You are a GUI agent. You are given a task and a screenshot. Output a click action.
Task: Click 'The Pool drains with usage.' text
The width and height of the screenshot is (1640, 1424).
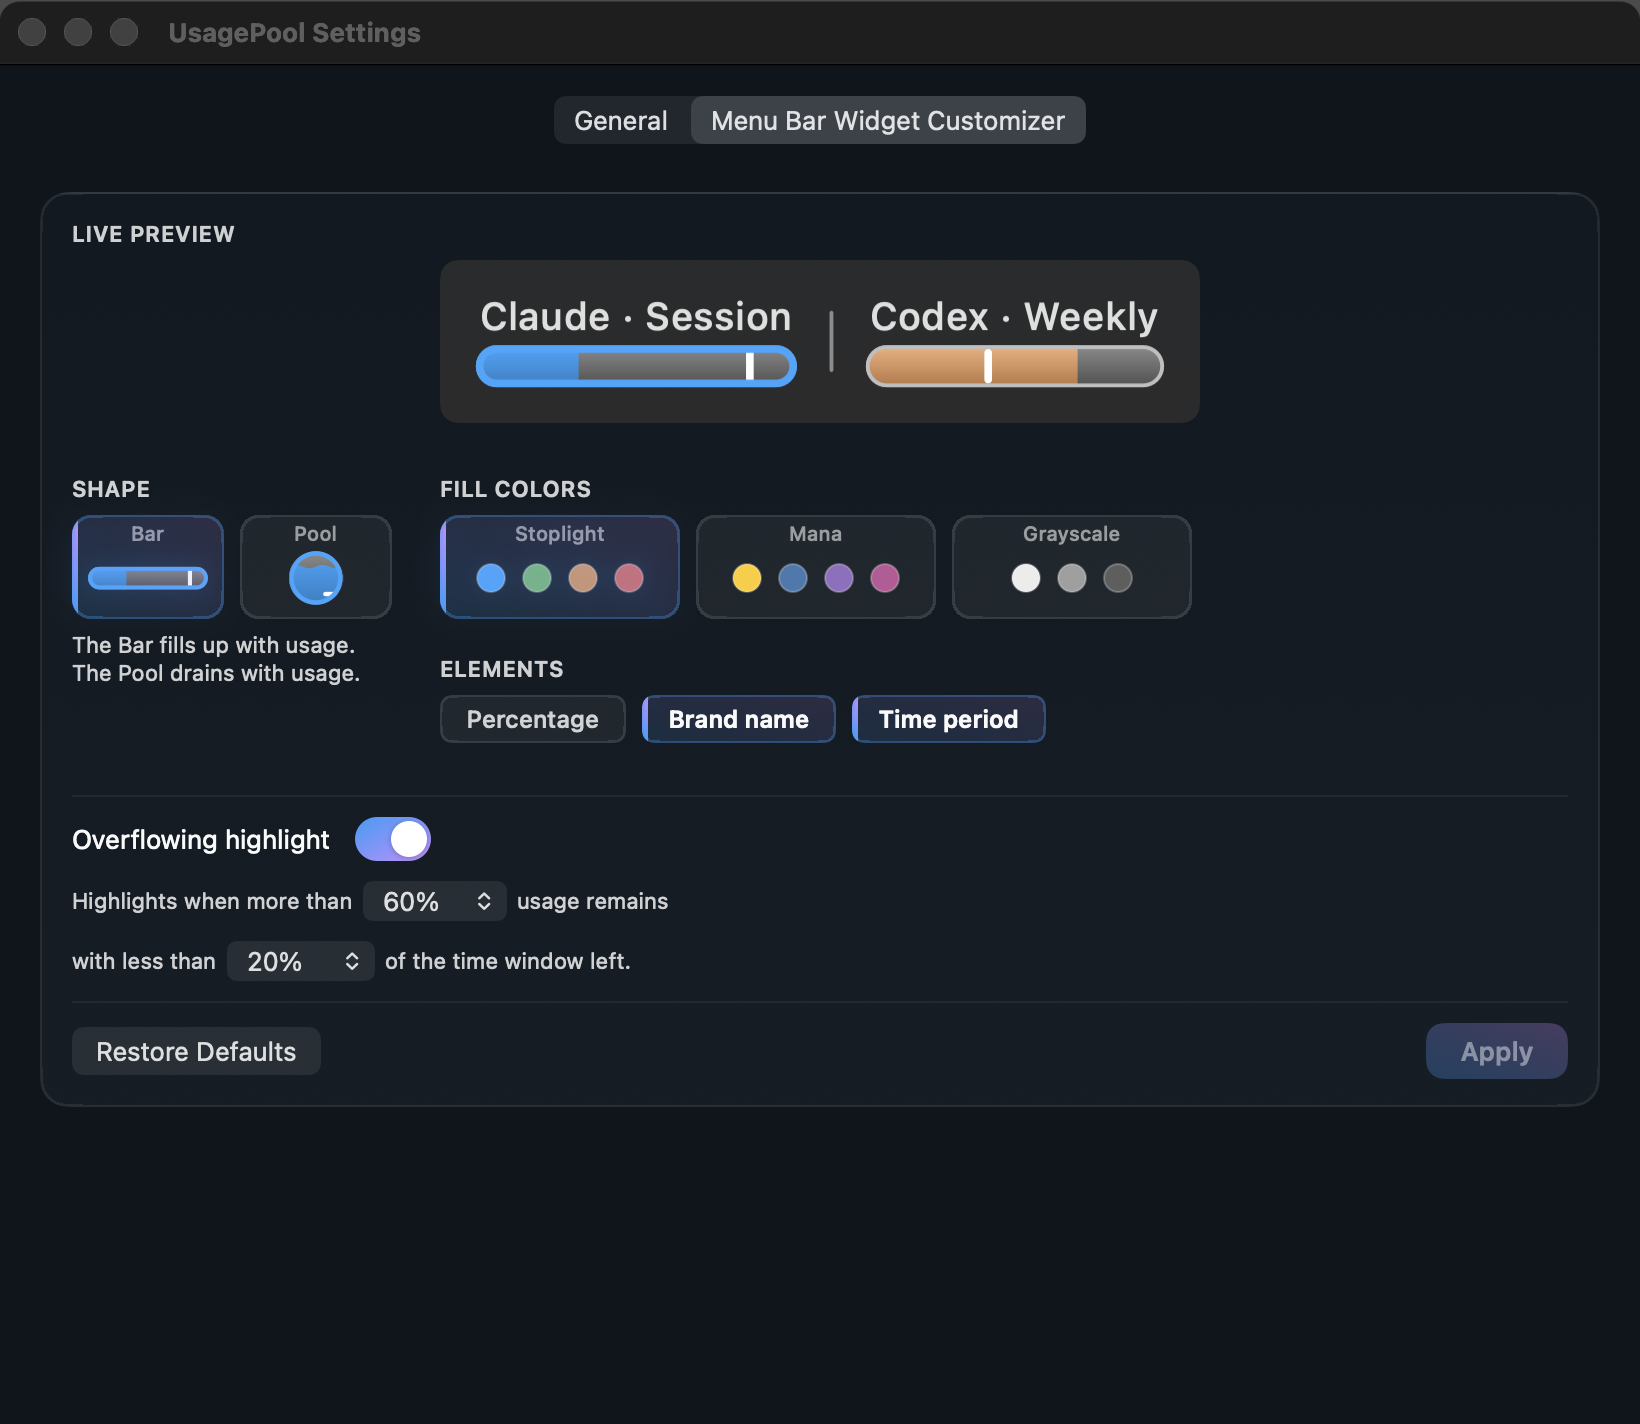click(216, 673)
